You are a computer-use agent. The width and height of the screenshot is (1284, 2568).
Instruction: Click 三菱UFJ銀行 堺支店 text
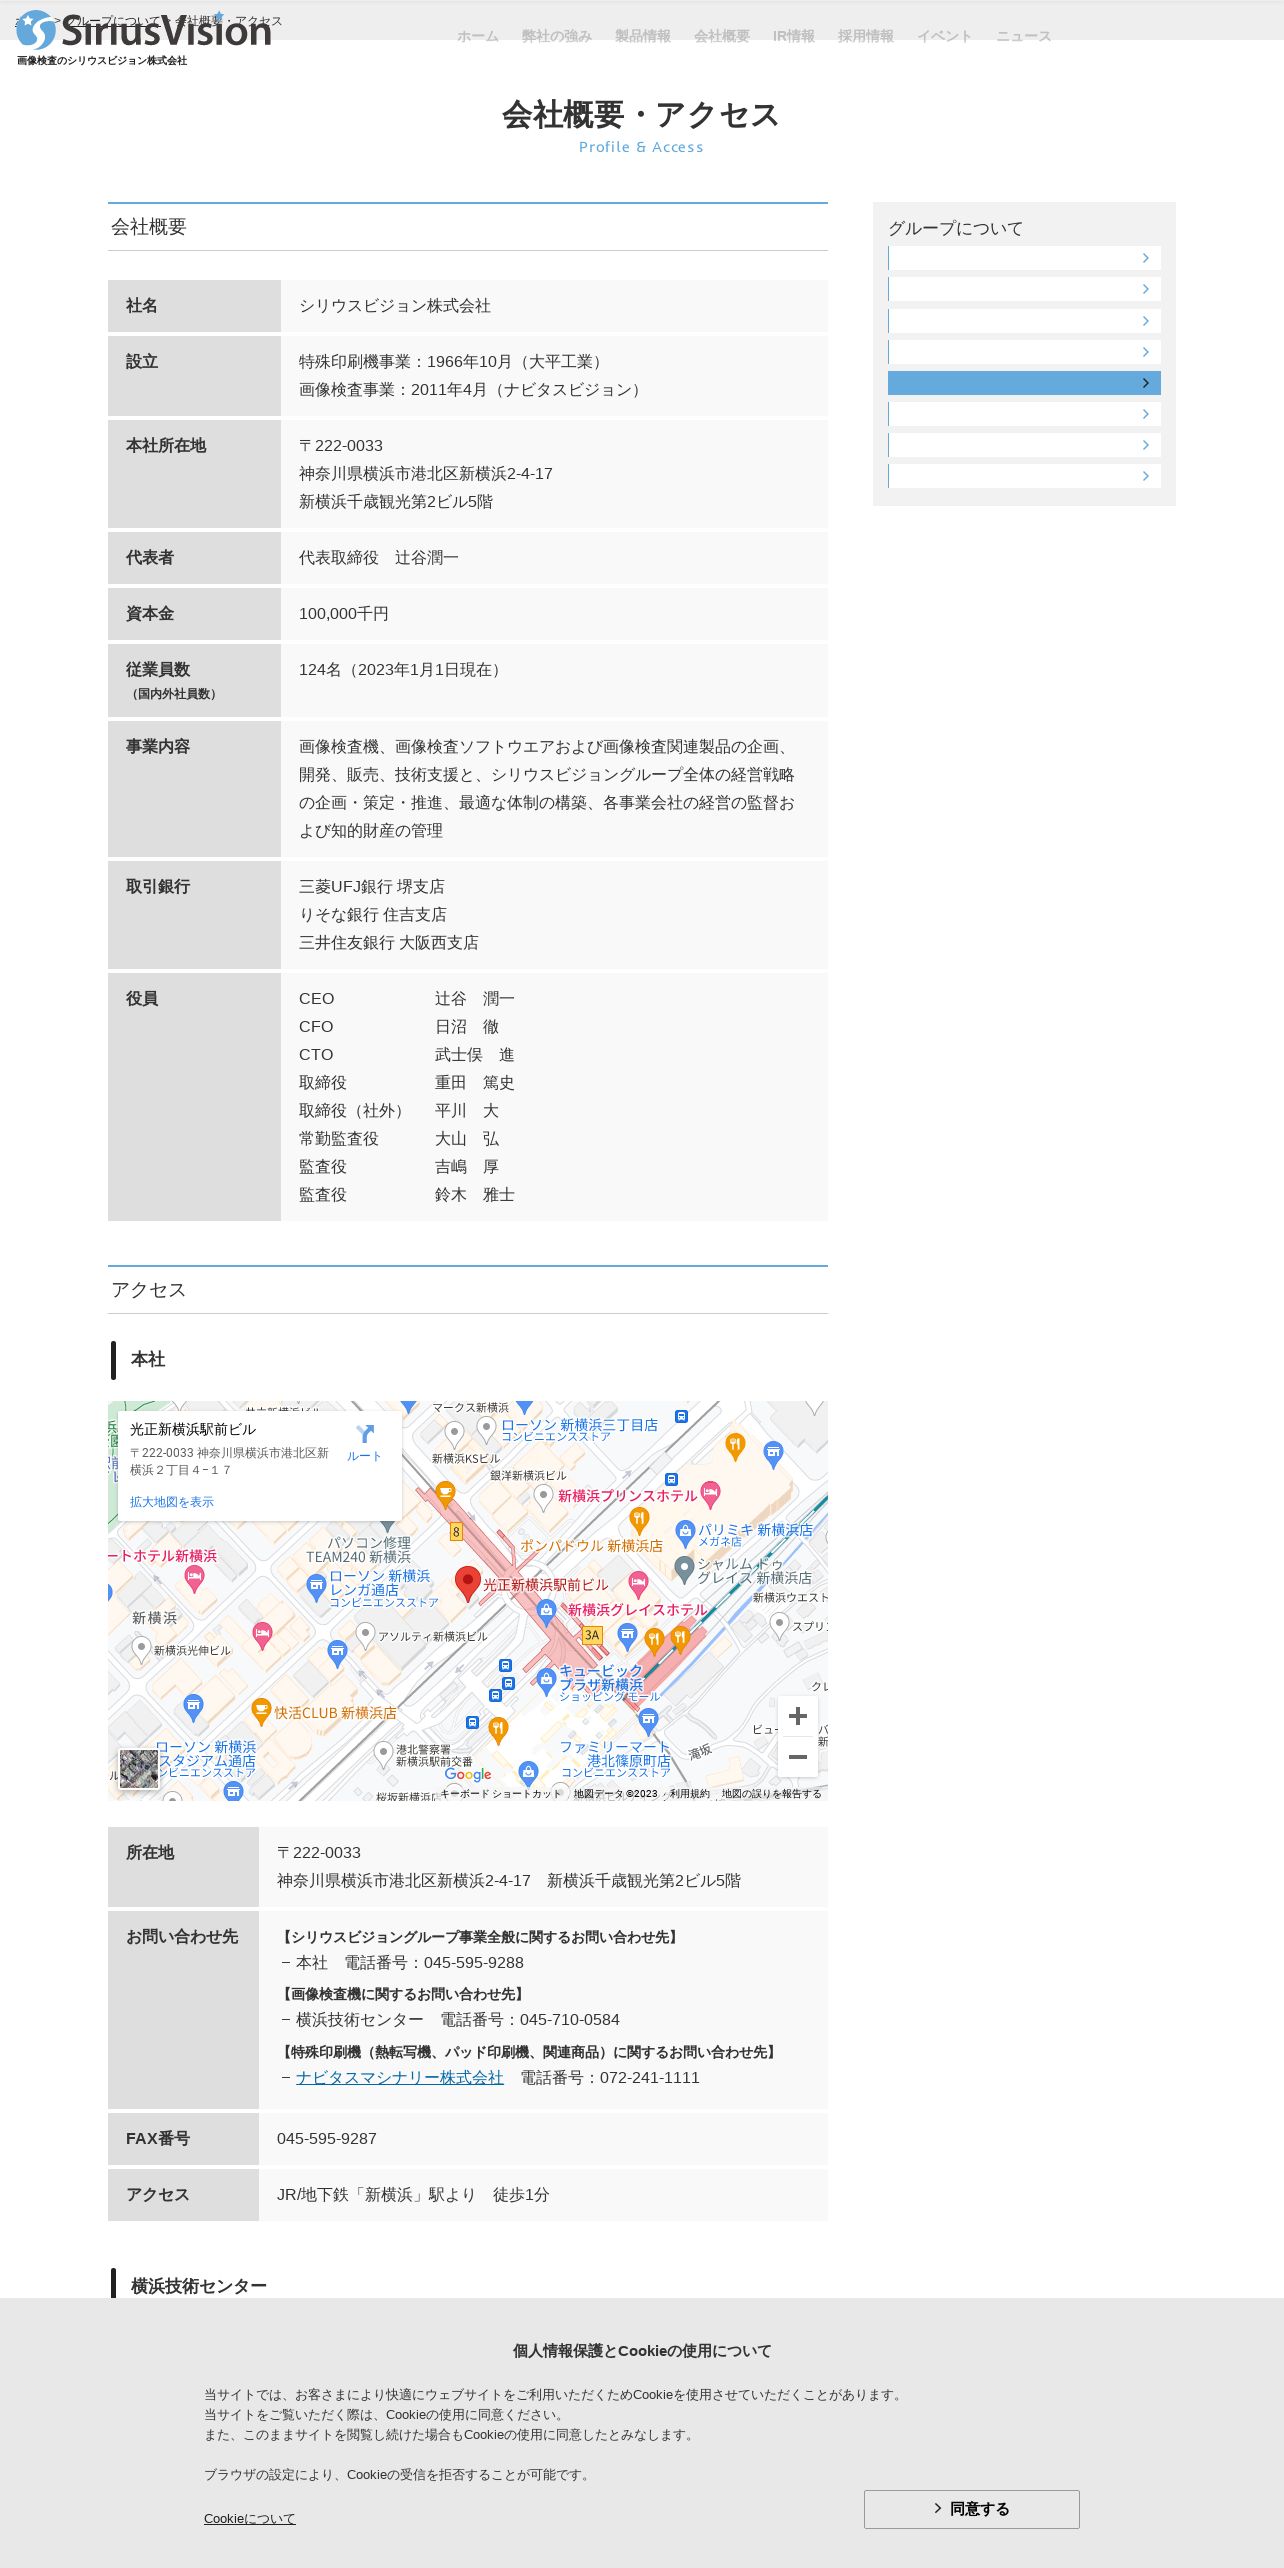click(x=372, y=886)
